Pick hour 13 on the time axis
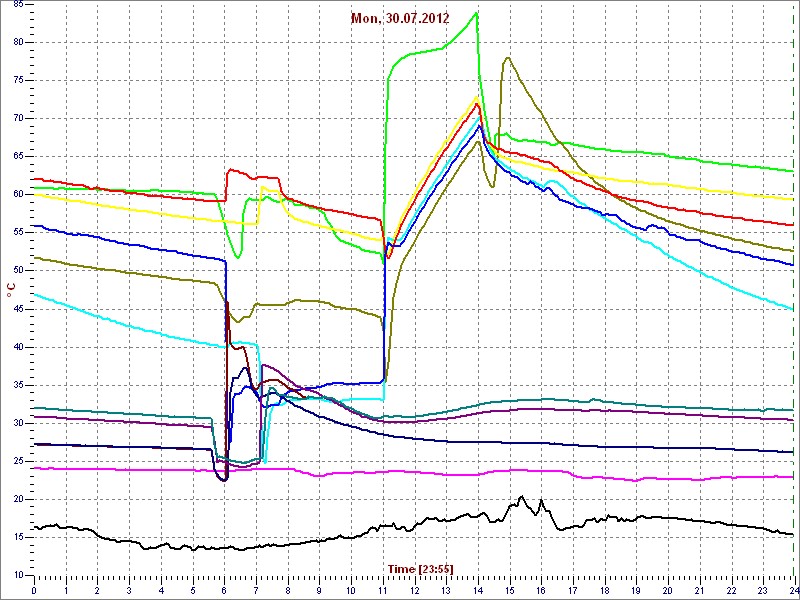 coord(445,589)
